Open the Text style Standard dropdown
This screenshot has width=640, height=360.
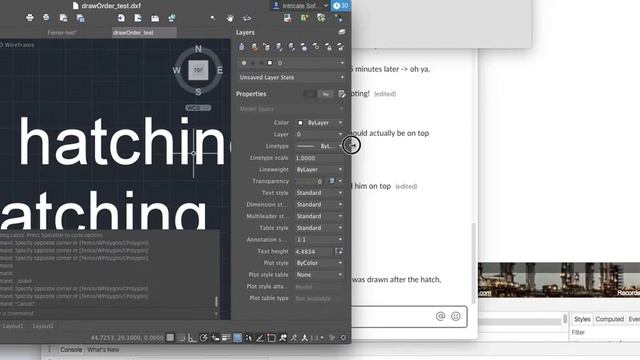pos(319,193)
